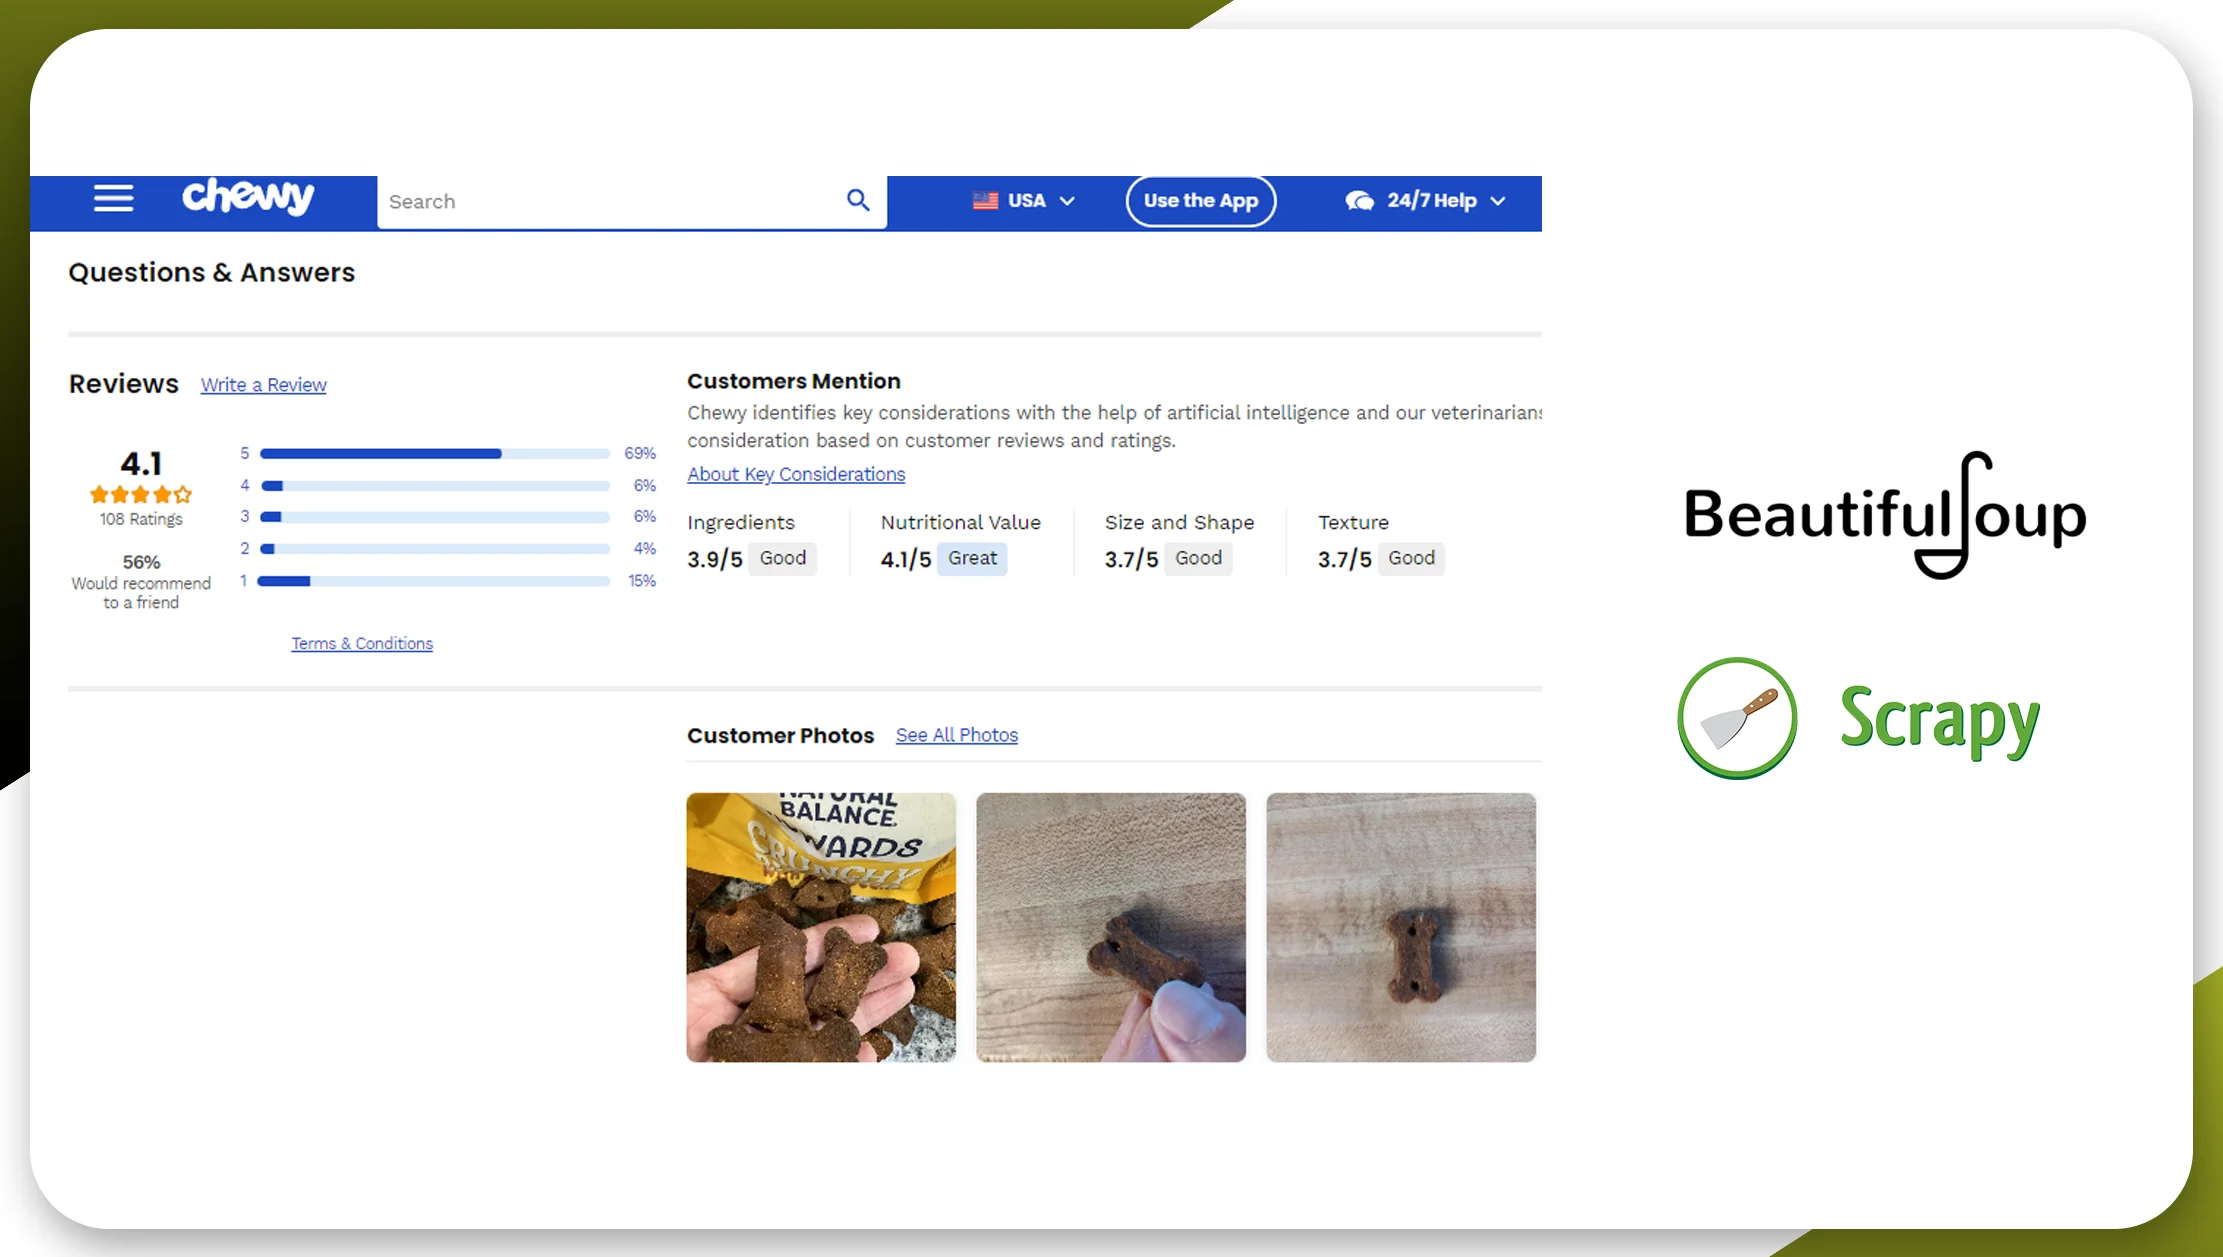Click the USA flag icon
Screen dimensions: 2223x1257
[985, 201]
